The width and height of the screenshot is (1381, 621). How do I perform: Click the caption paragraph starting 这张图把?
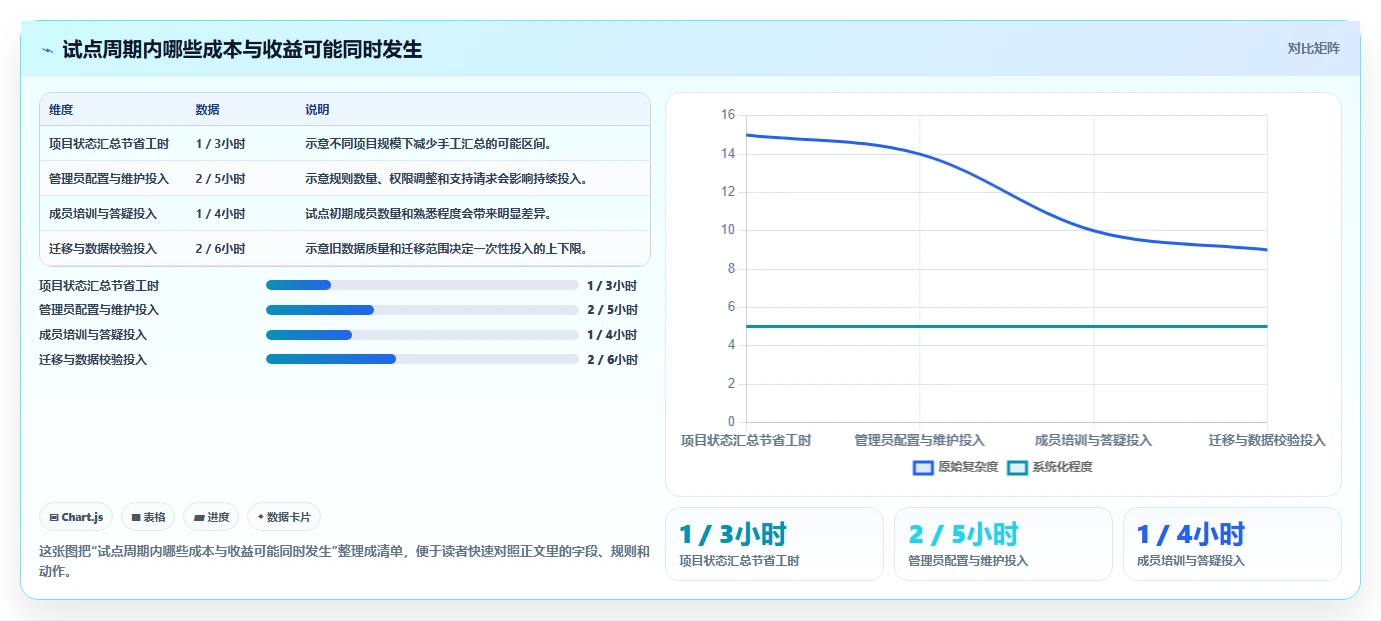pyautogui.click(x=344, y=561)
